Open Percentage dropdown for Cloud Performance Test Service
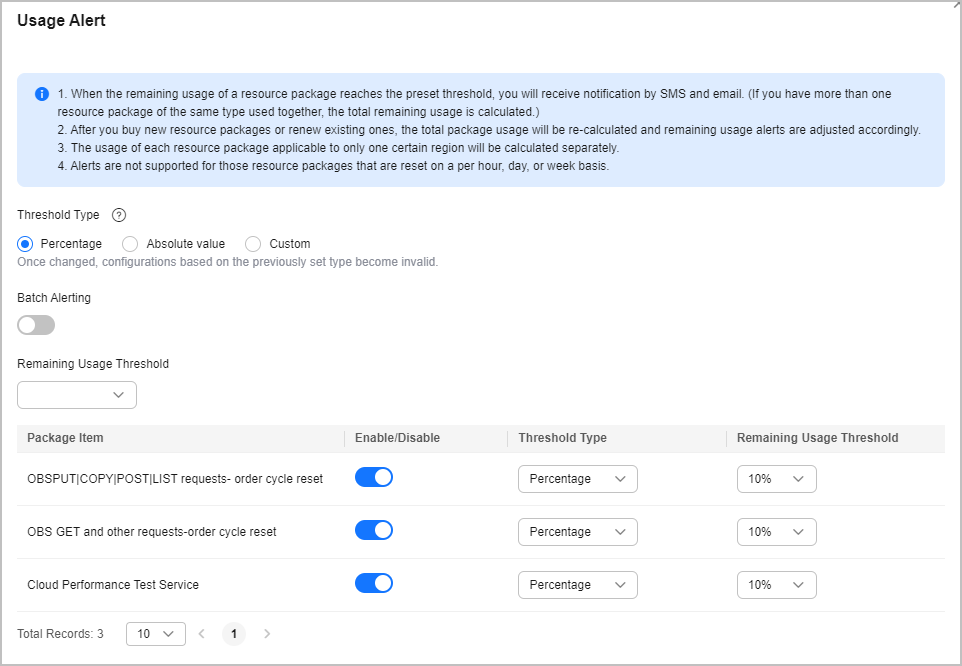Image resolution: width=962 pixels, height=666 pixels. 578,585
